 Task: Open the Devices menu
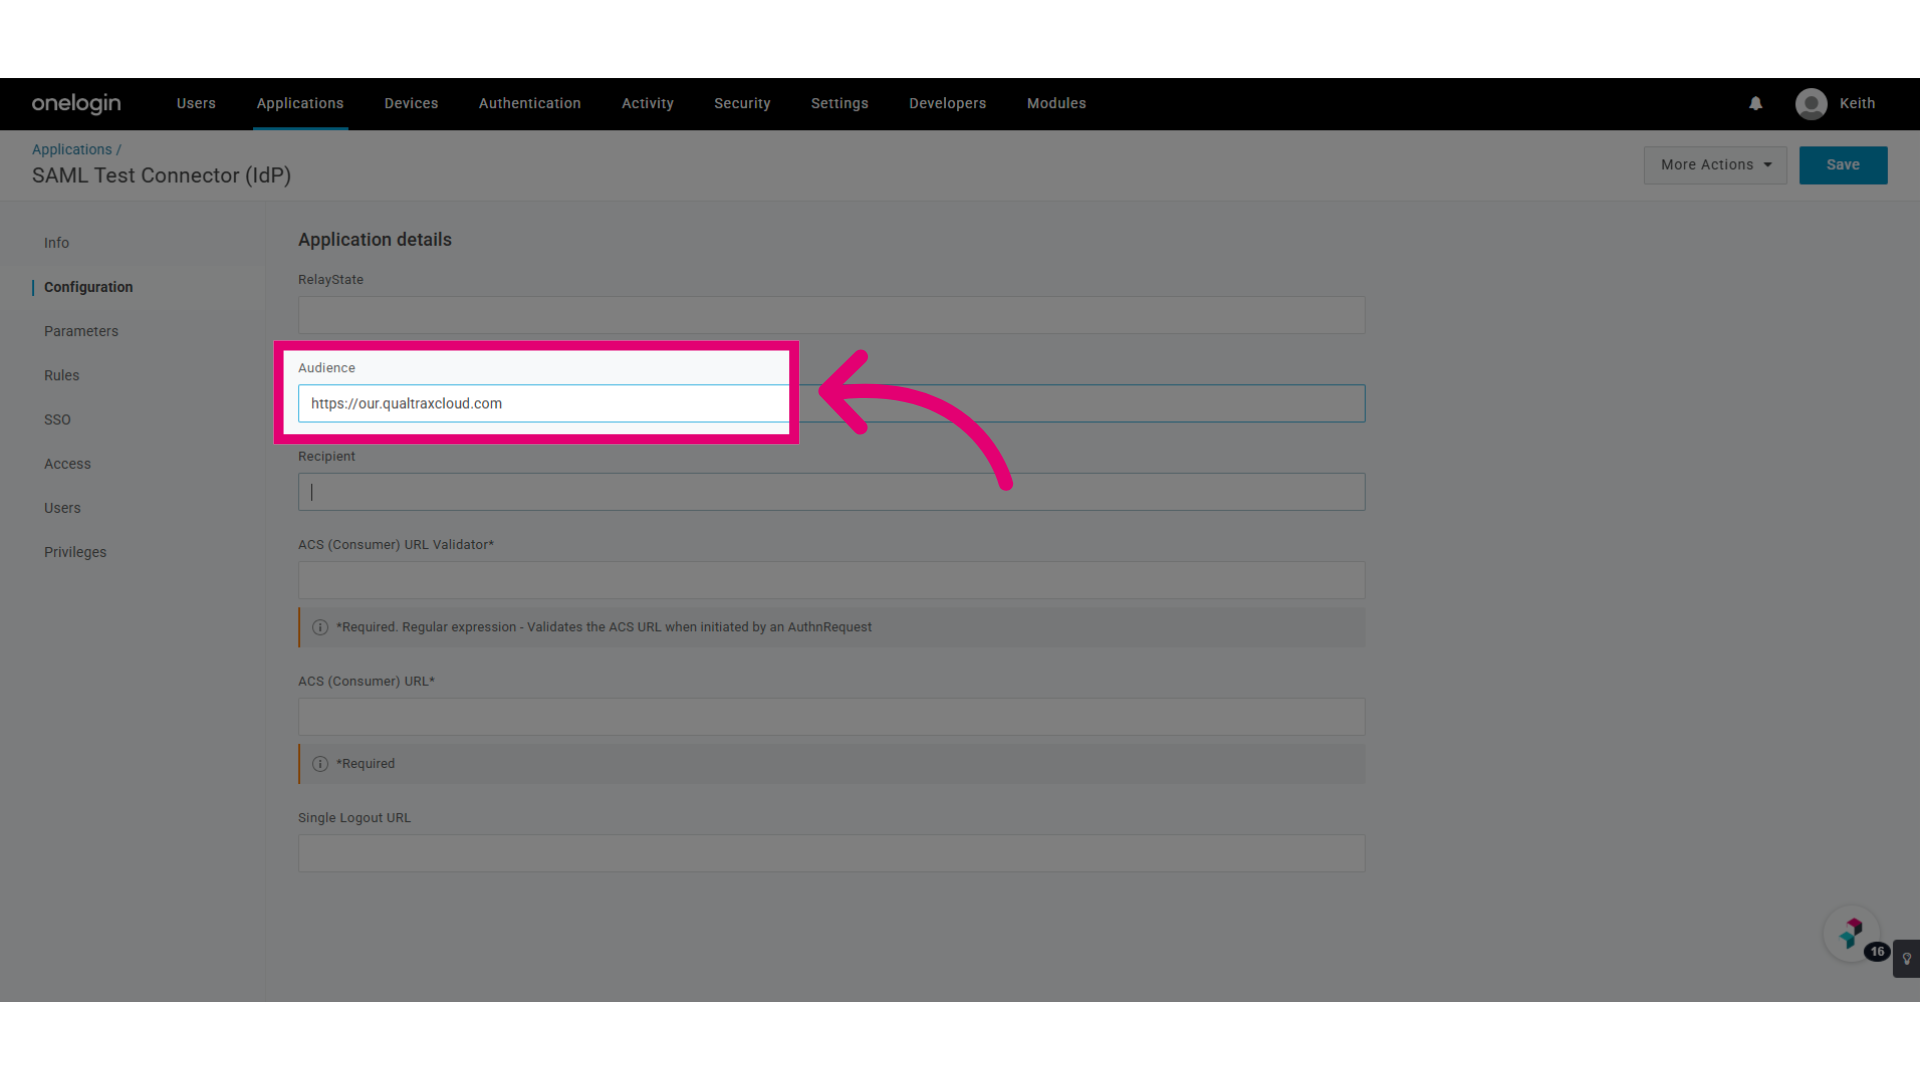click(411, 103)
